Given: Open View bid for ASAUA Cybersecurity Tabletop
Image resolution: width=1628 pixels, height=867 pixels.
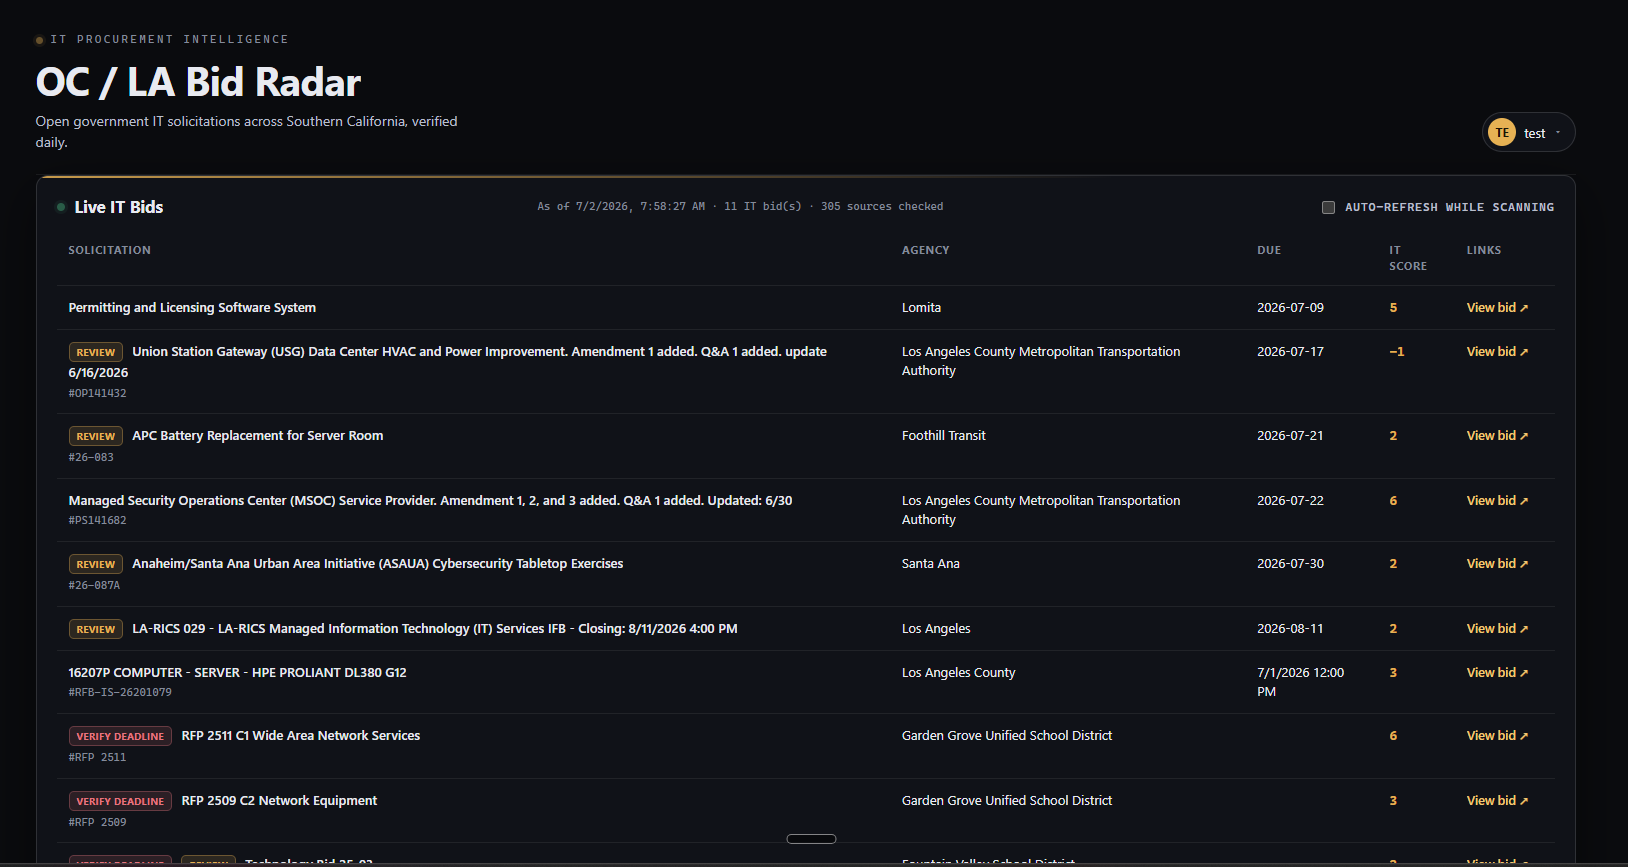Looking at the screenshot, I should (x=1497, y=564).
